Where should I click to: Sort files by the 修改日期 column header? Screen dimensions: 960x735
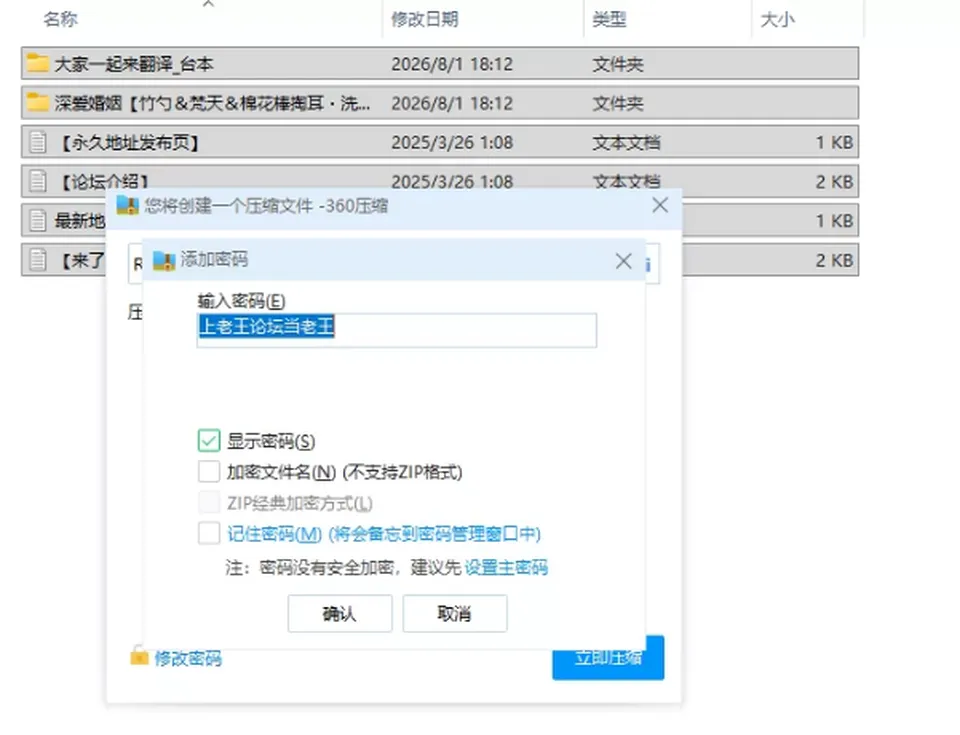click(424, 19)
